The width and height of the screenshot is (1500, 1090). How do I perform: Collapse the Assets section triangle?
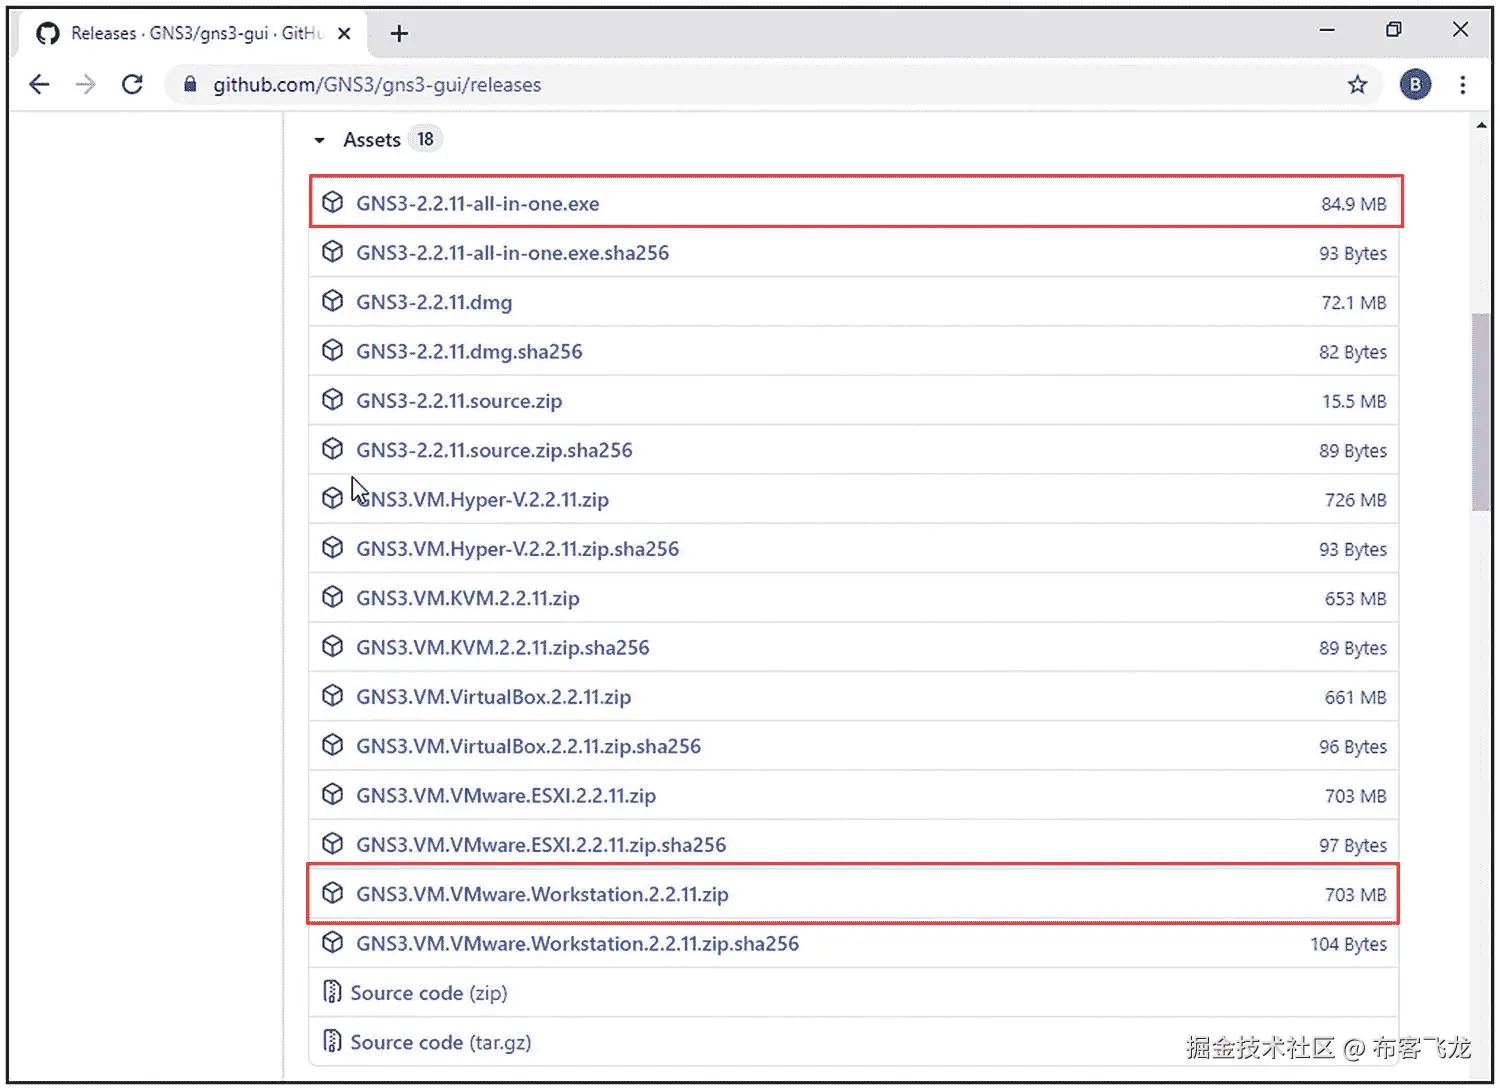pyautogui.click(x=319, y=141)
